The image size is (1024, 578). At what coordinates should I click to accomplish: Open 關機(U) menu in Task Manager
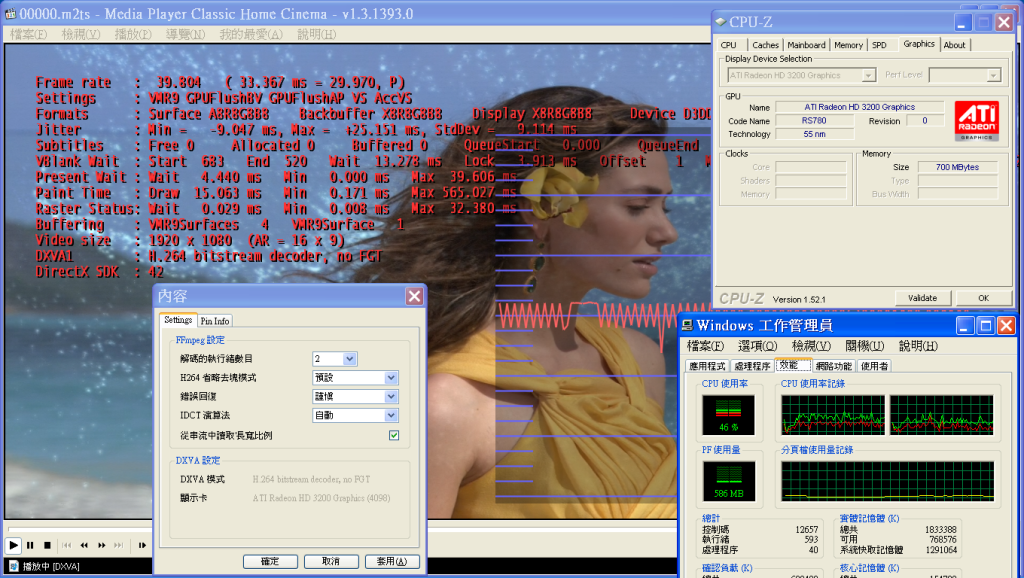pyautogui.click(x=865, y=345)
